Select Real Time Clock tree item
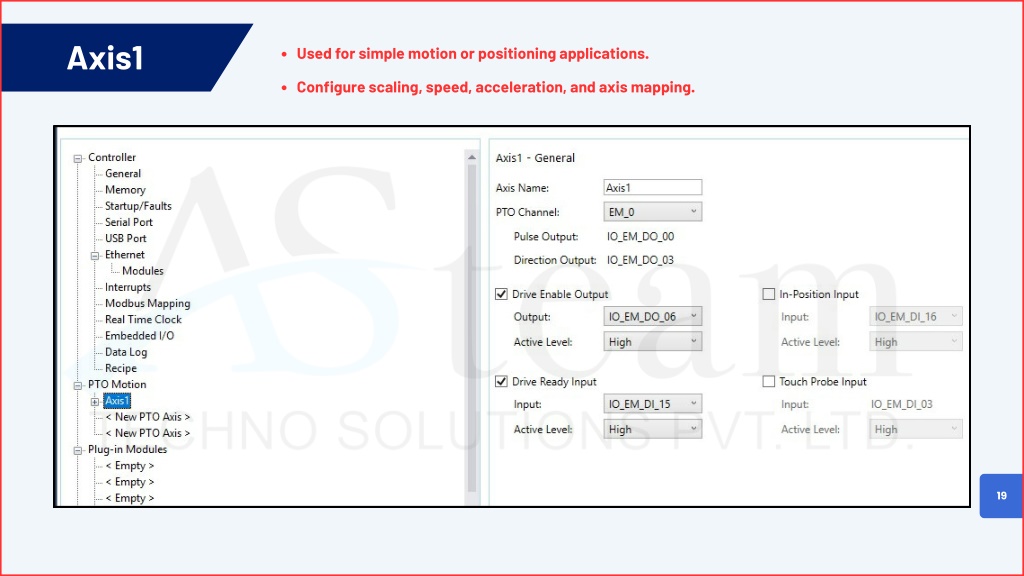 pyautogui.click(x=143, y=320)
